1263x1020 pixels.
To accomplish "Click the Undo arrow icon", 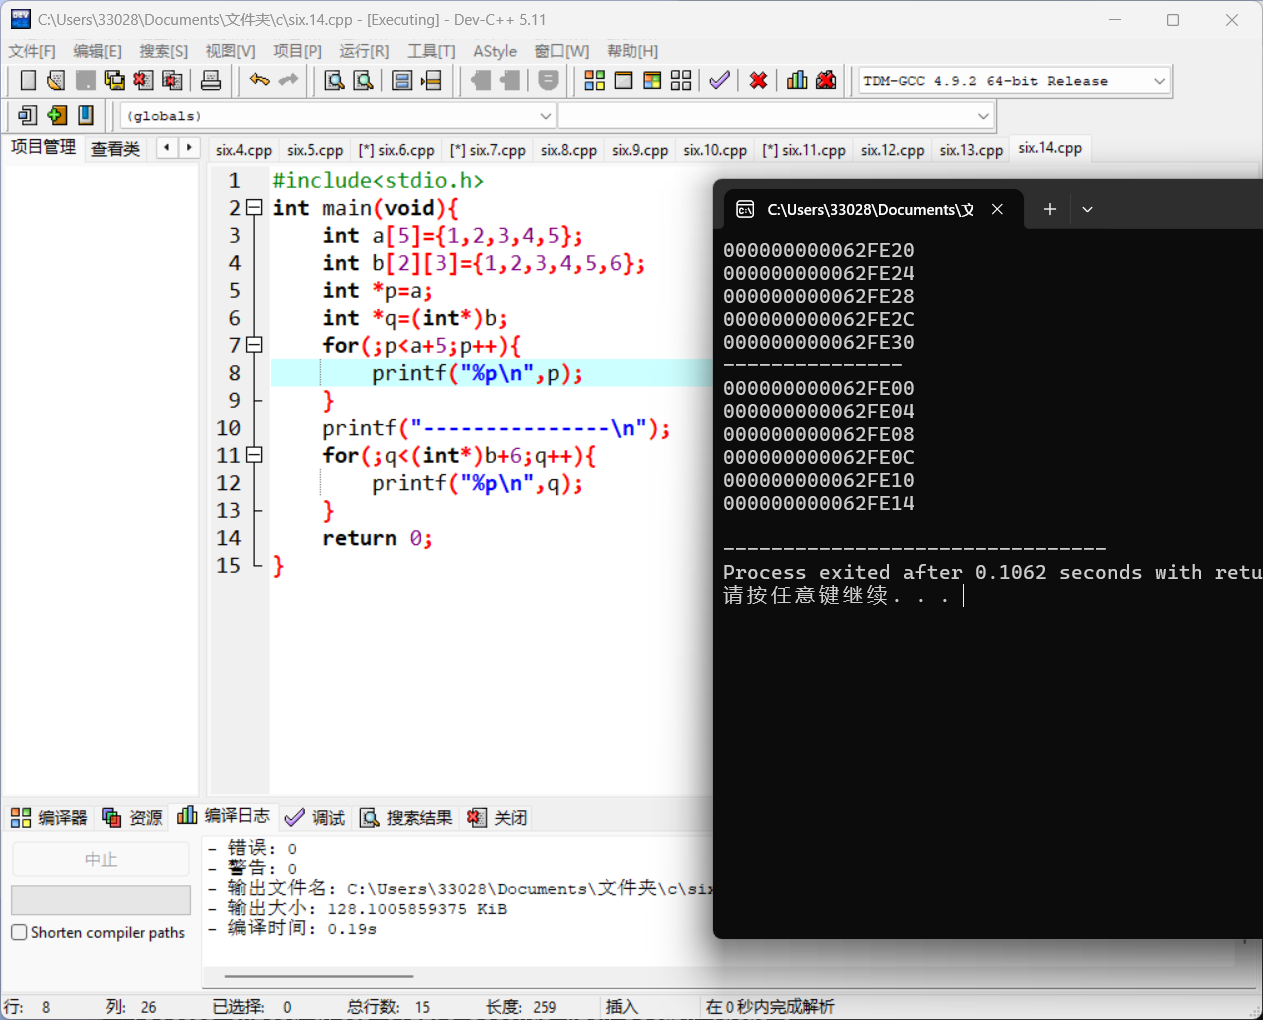I will tap(260, 80).
